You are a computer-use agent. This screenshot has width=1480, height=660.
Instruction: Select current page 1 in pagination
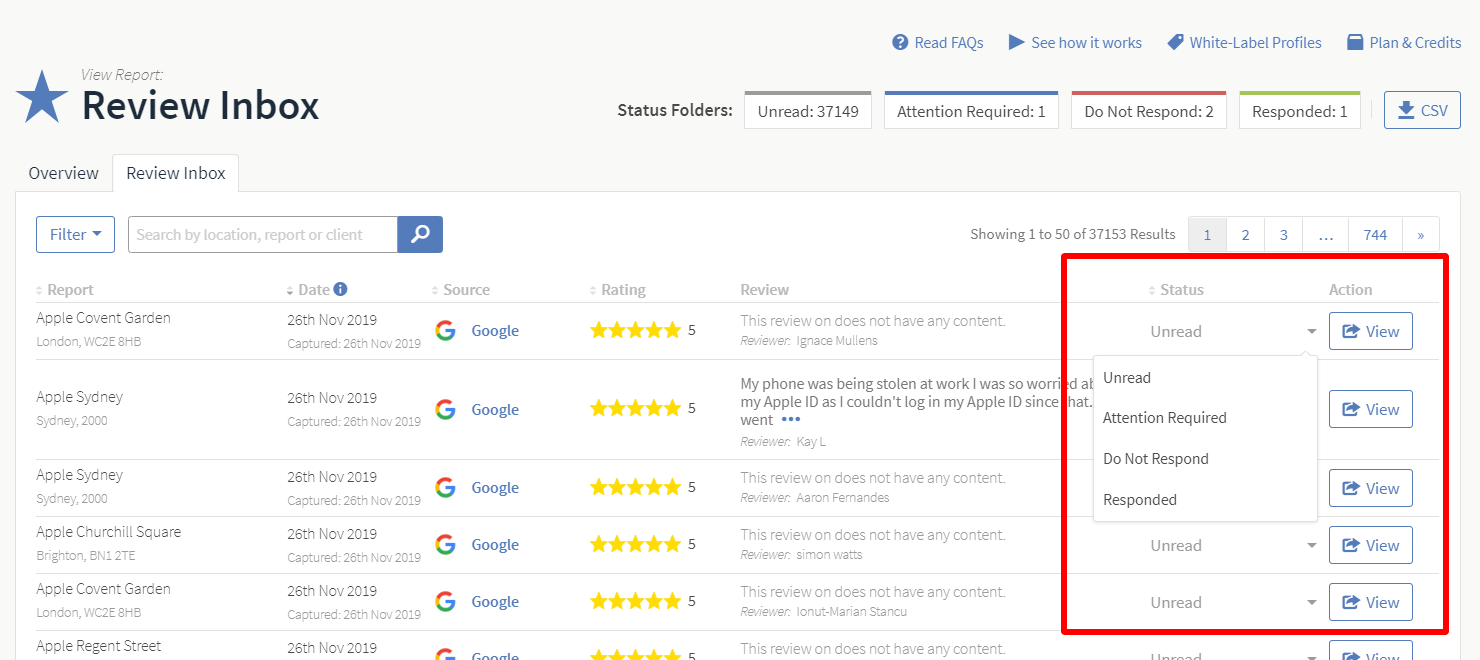pos(1207,235)
